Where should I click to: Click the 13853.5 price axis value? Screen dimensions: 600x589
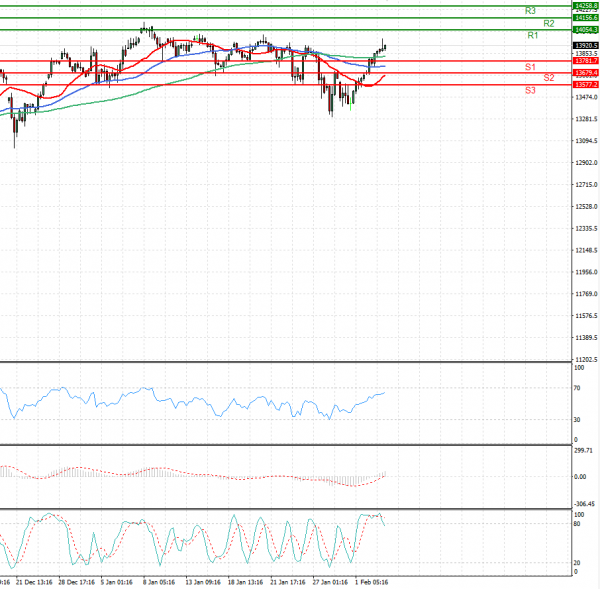click(586, 54)
